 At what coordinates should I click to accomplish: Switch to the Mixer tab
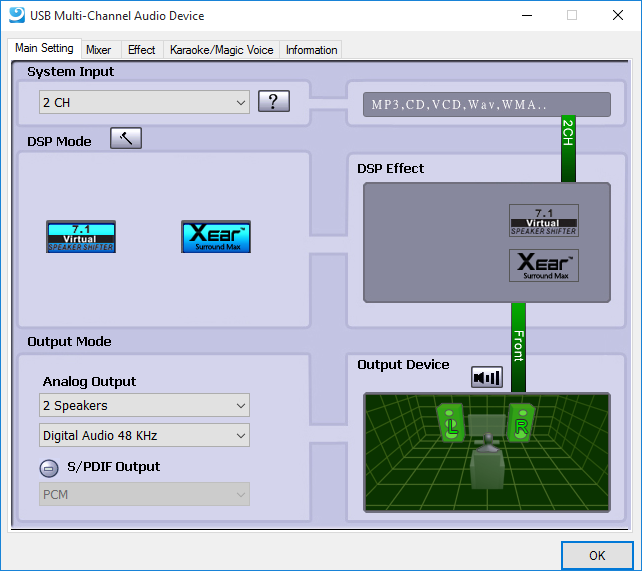click(x=98, y=49)
